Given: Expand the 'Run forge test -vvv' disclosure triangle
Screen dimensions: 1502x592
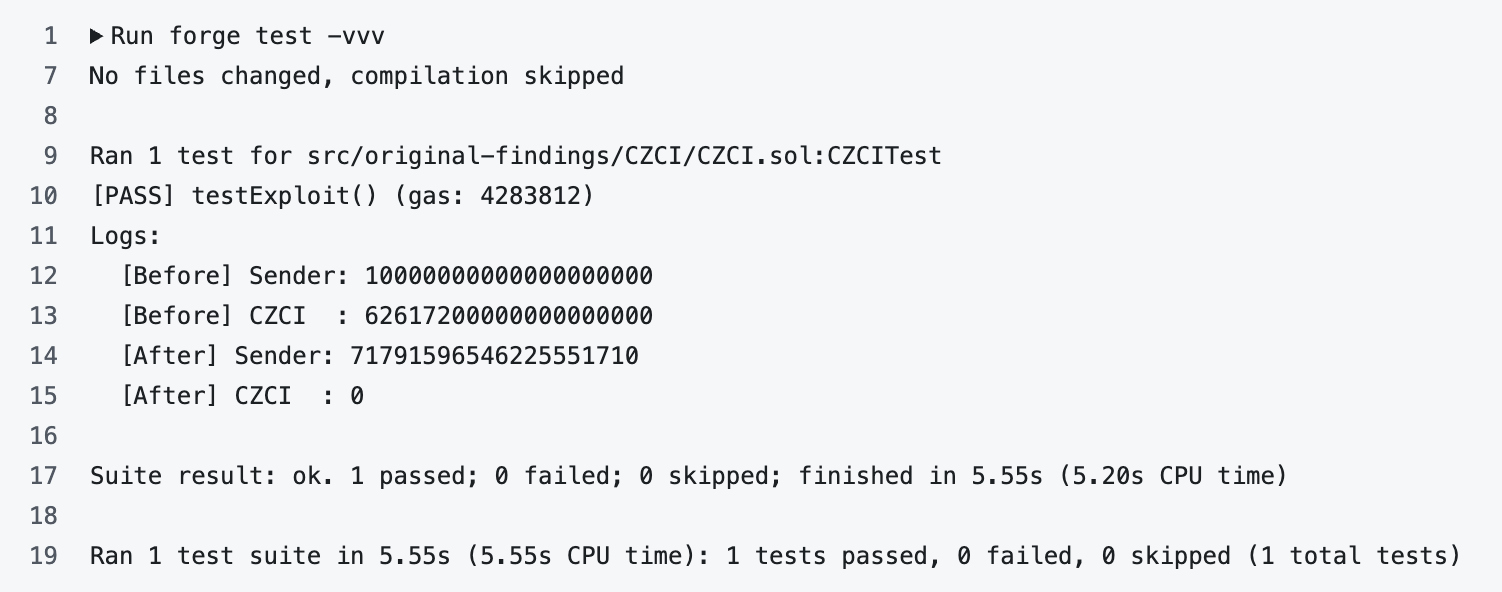Looking at the screenshot, I should point(97,37).
